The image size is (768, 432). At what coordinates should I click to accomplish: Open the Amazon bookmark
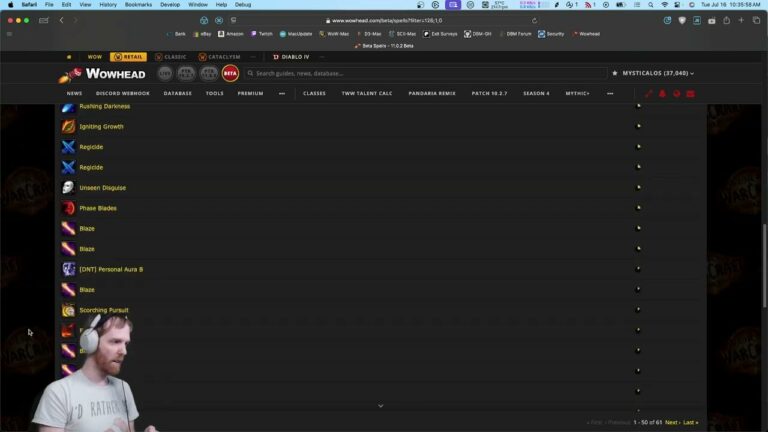click(231, 34)
